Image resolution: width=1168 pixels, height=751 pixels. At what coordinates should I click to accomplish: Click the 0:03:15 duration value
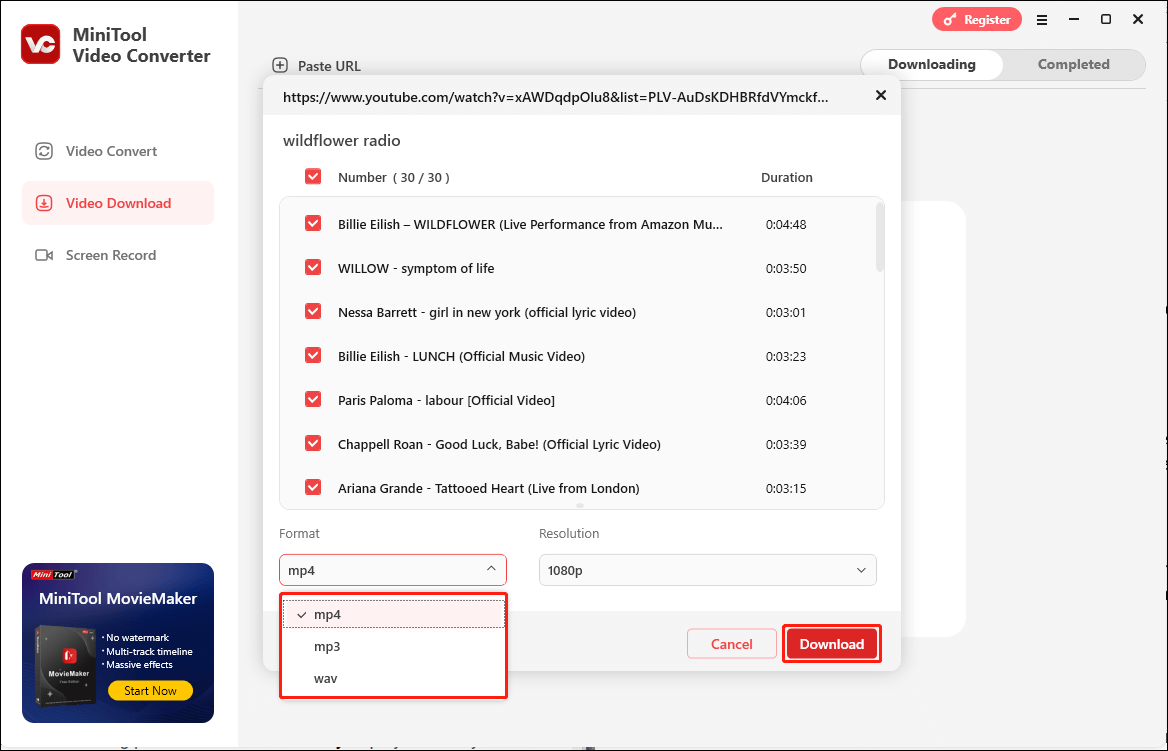point(786,488)
